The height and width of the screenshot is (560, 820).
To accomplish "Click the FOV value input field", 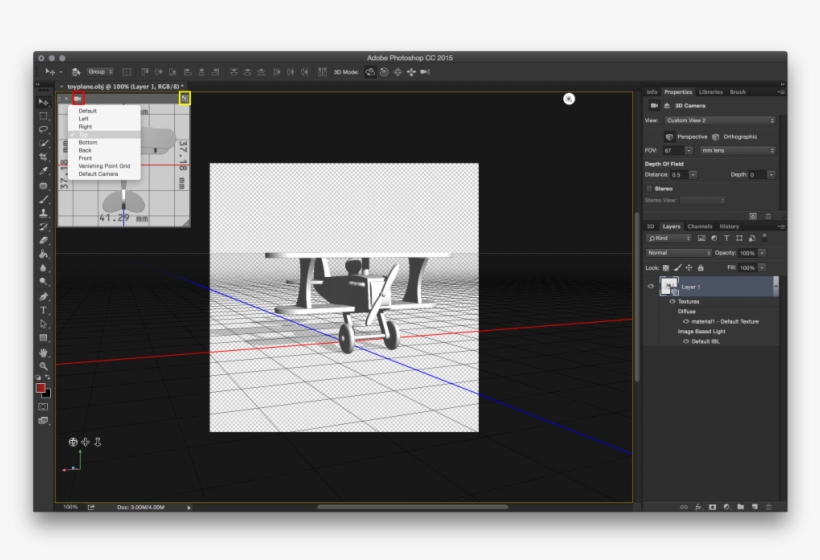I will tap(671, 150).
